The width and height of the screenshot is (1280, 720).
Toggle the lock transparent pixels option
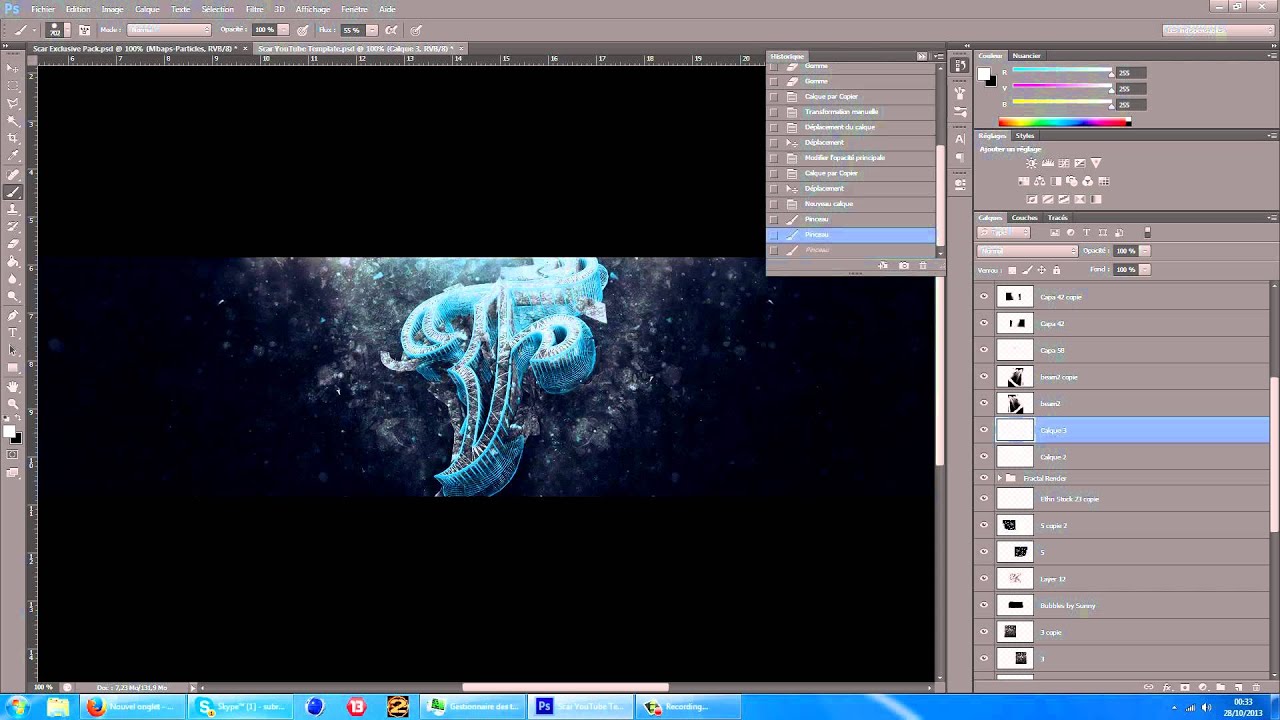coord(1012,270)
